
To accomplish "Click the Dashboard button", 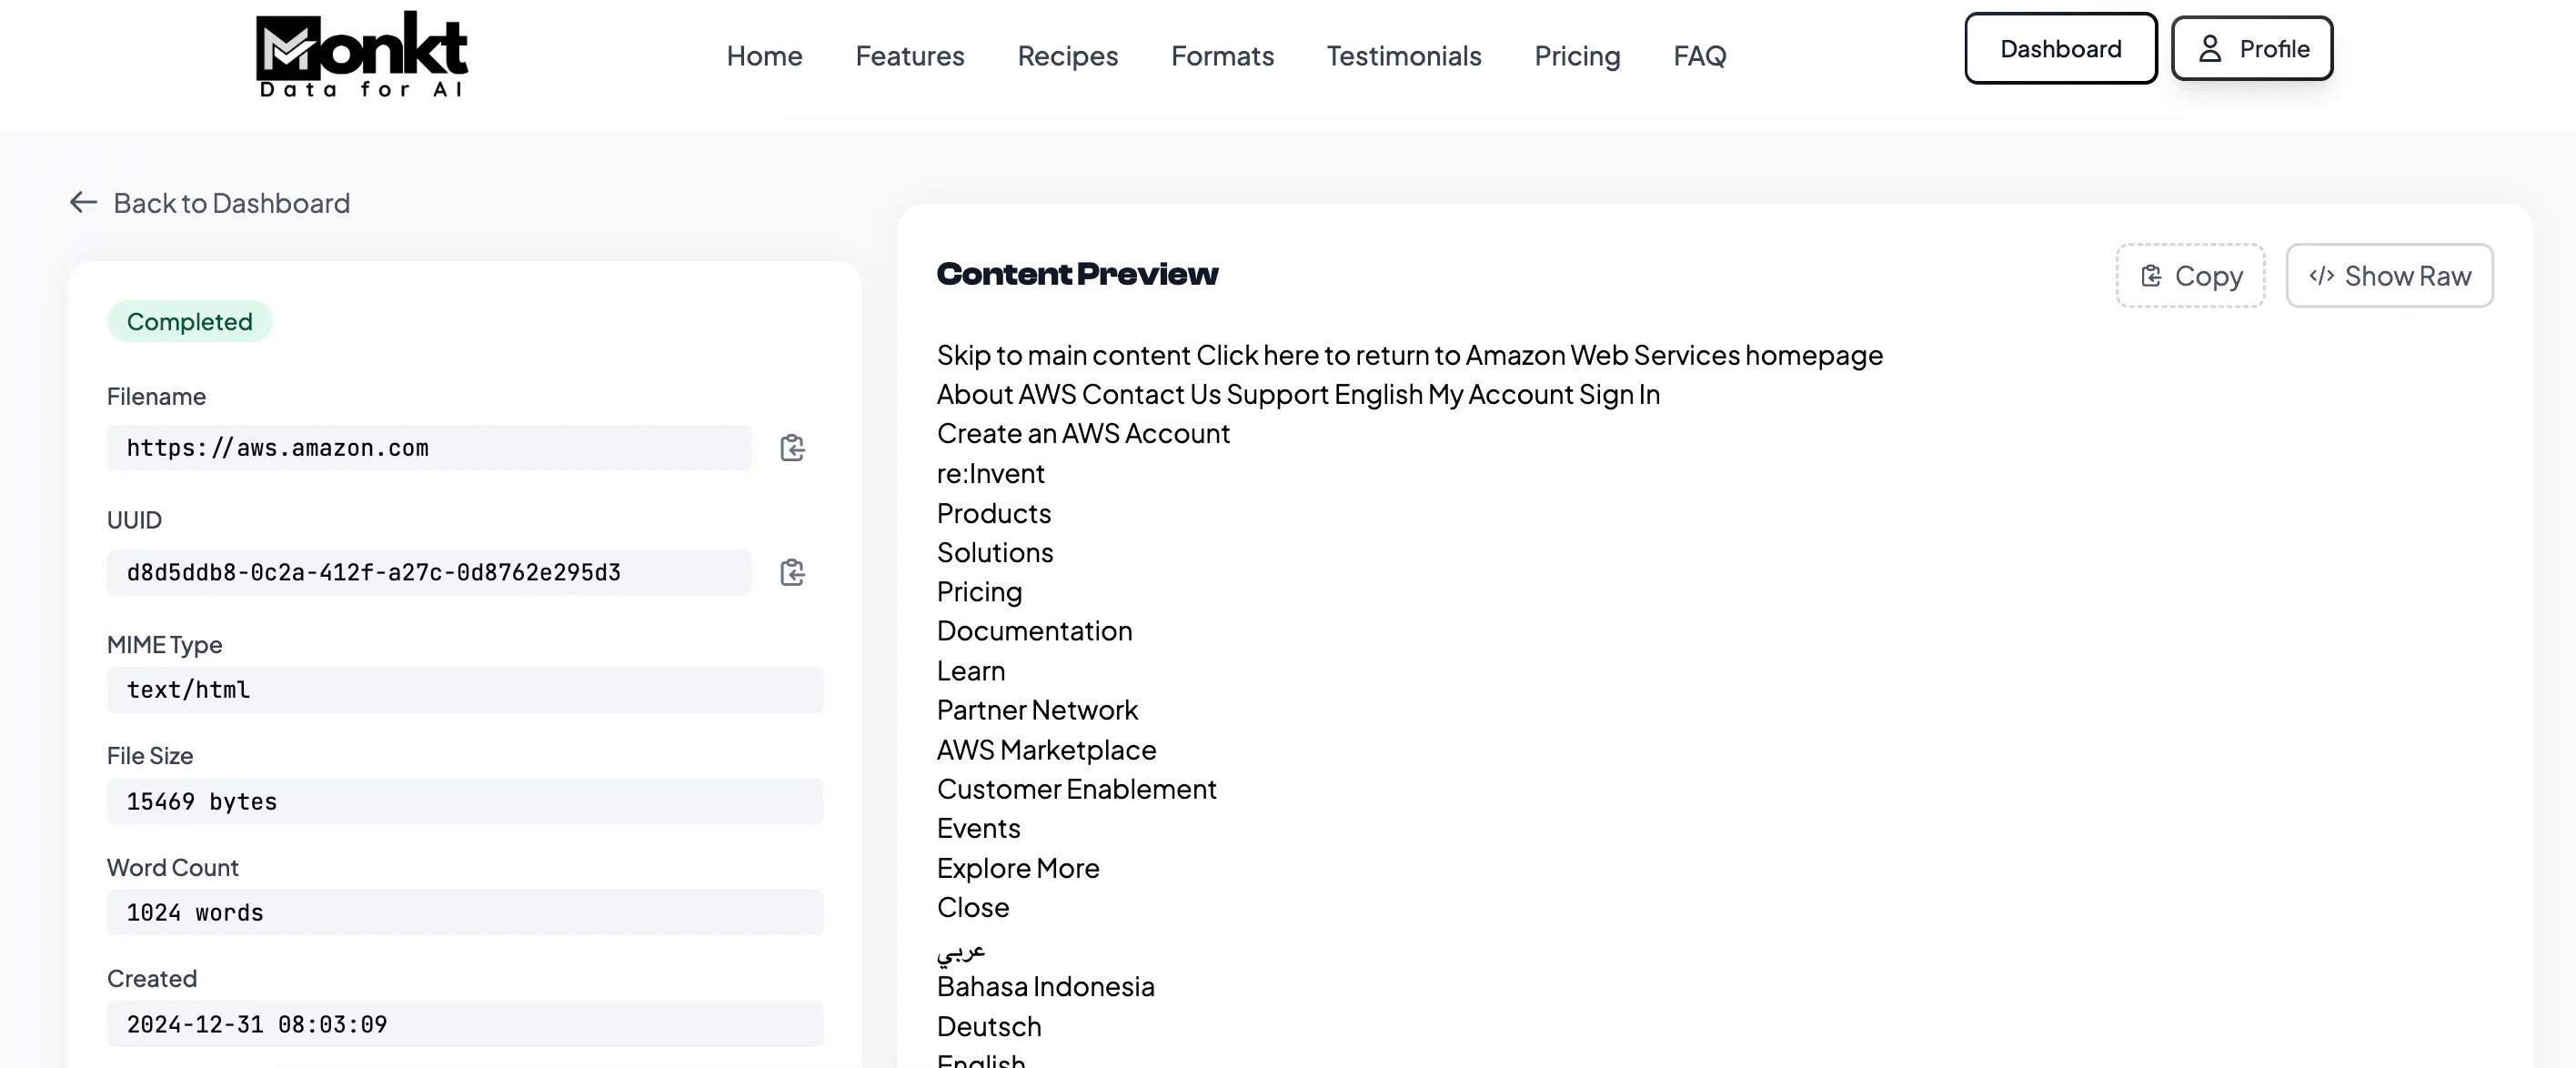I will [x=2061, y=48].
